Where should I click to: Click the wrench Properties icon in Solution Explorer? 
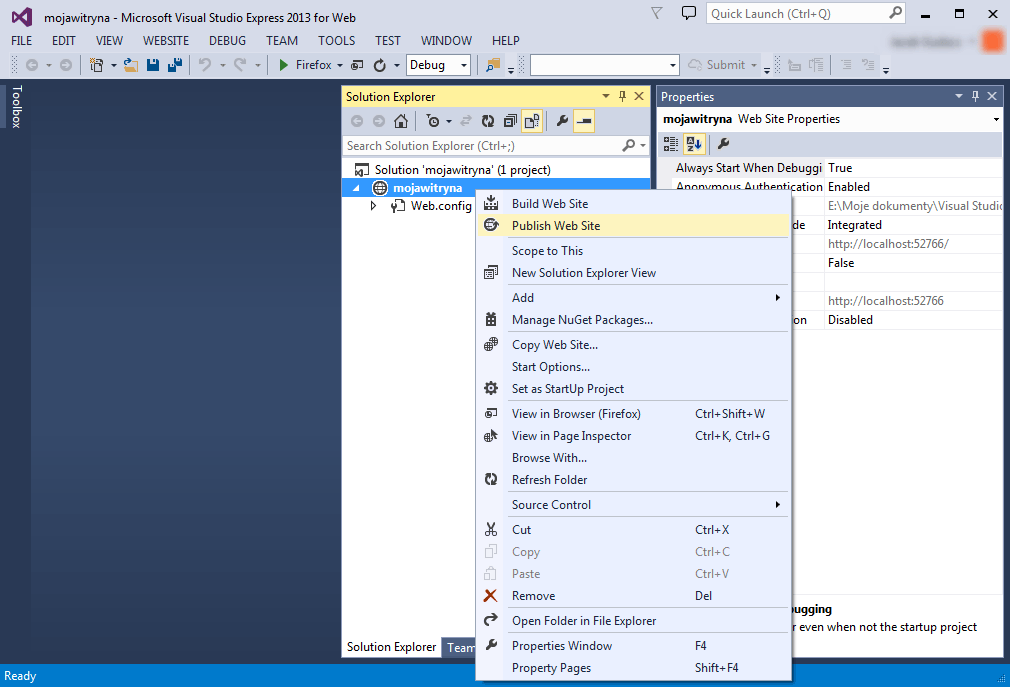point(562,121)
